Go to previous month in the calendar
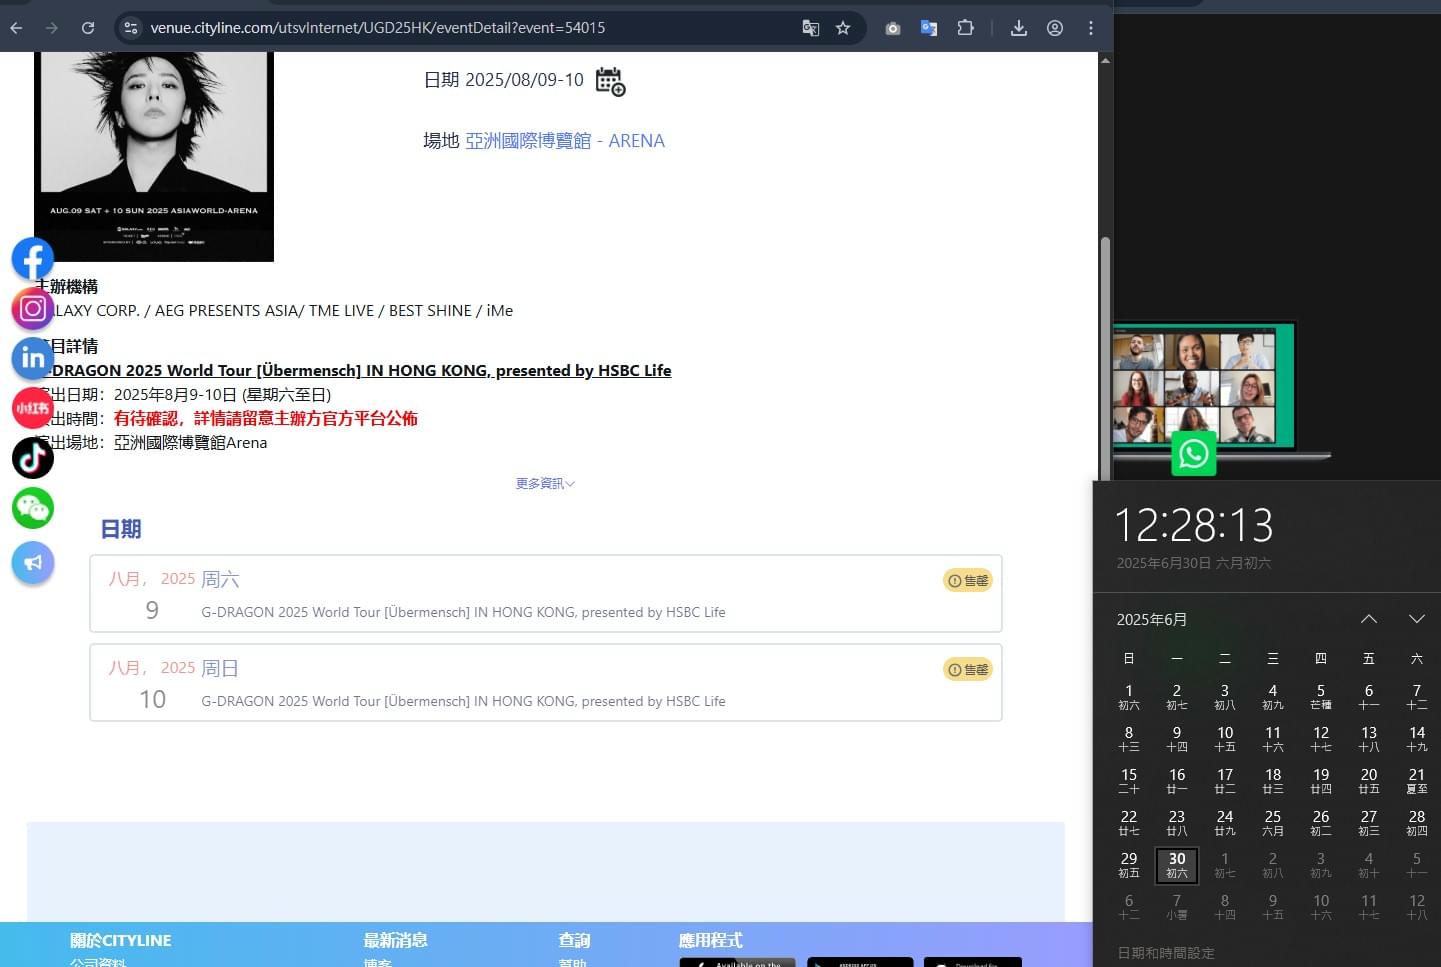Image resolution: width=1441 pixels, height=967 pixels. (x=1369, y=620)
